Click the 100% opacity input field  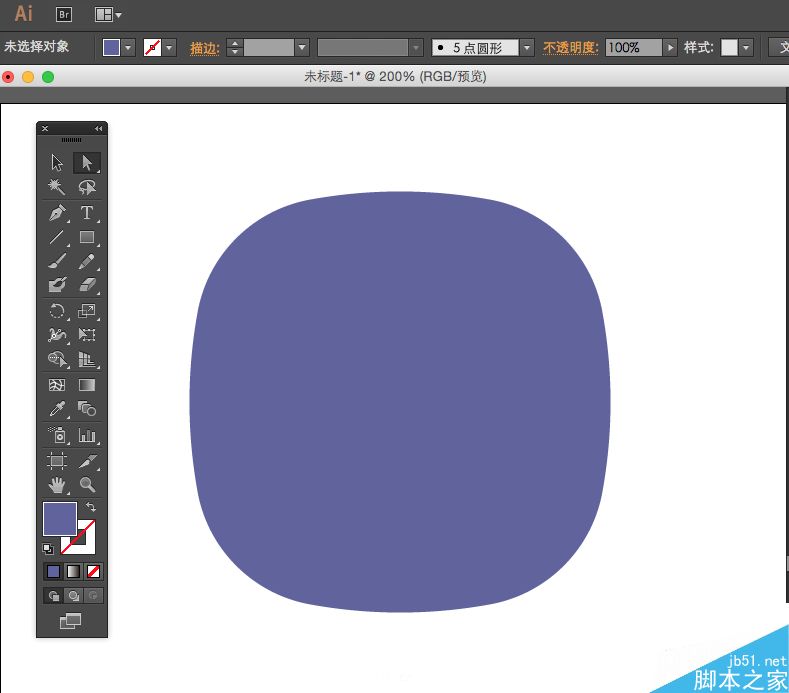coord(634,48)
